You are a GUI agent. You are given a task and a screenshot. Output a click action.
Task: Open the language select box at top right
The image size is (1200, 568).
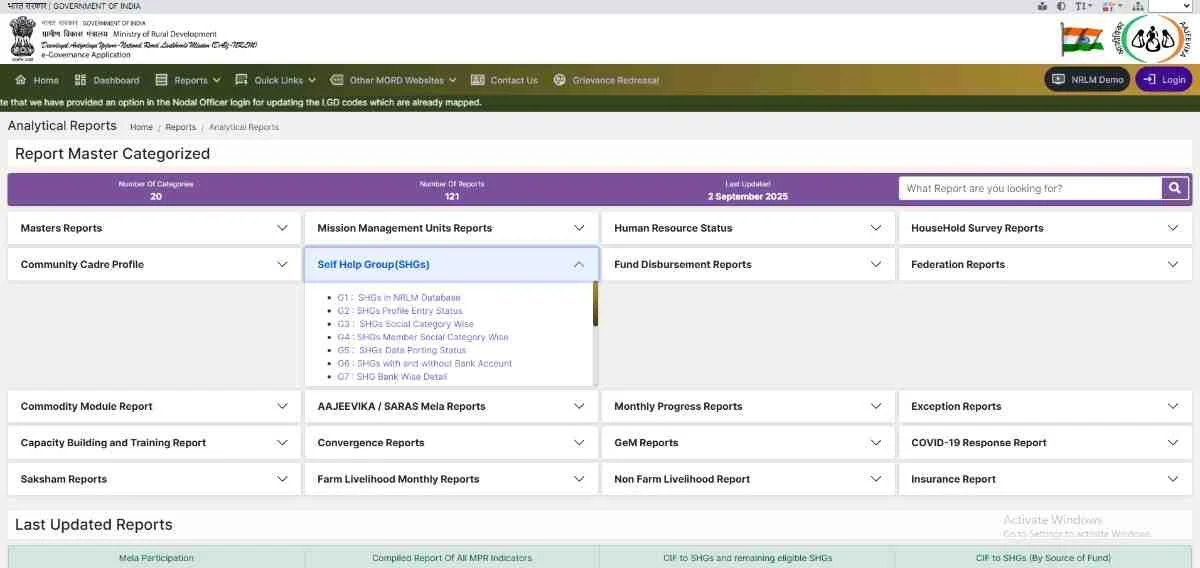point(1170,6)
